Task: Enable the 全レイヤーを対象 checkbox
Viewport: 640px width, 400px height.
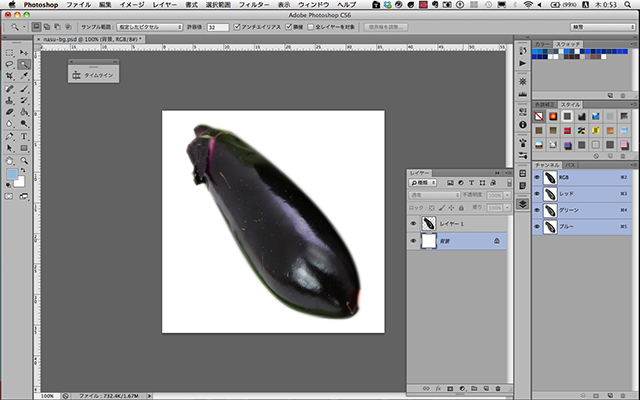Action: click(312, 27)
